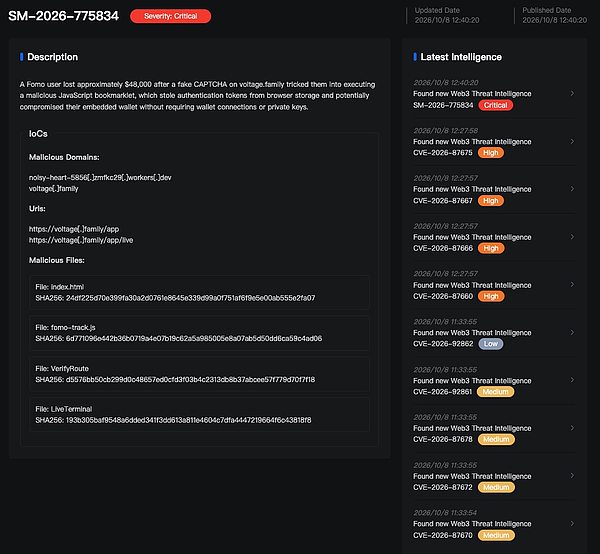Viewport: 600px width, 554px height.
Task: Click the CVE-2026-87667 identifier text
Action: tap(443, 201)
